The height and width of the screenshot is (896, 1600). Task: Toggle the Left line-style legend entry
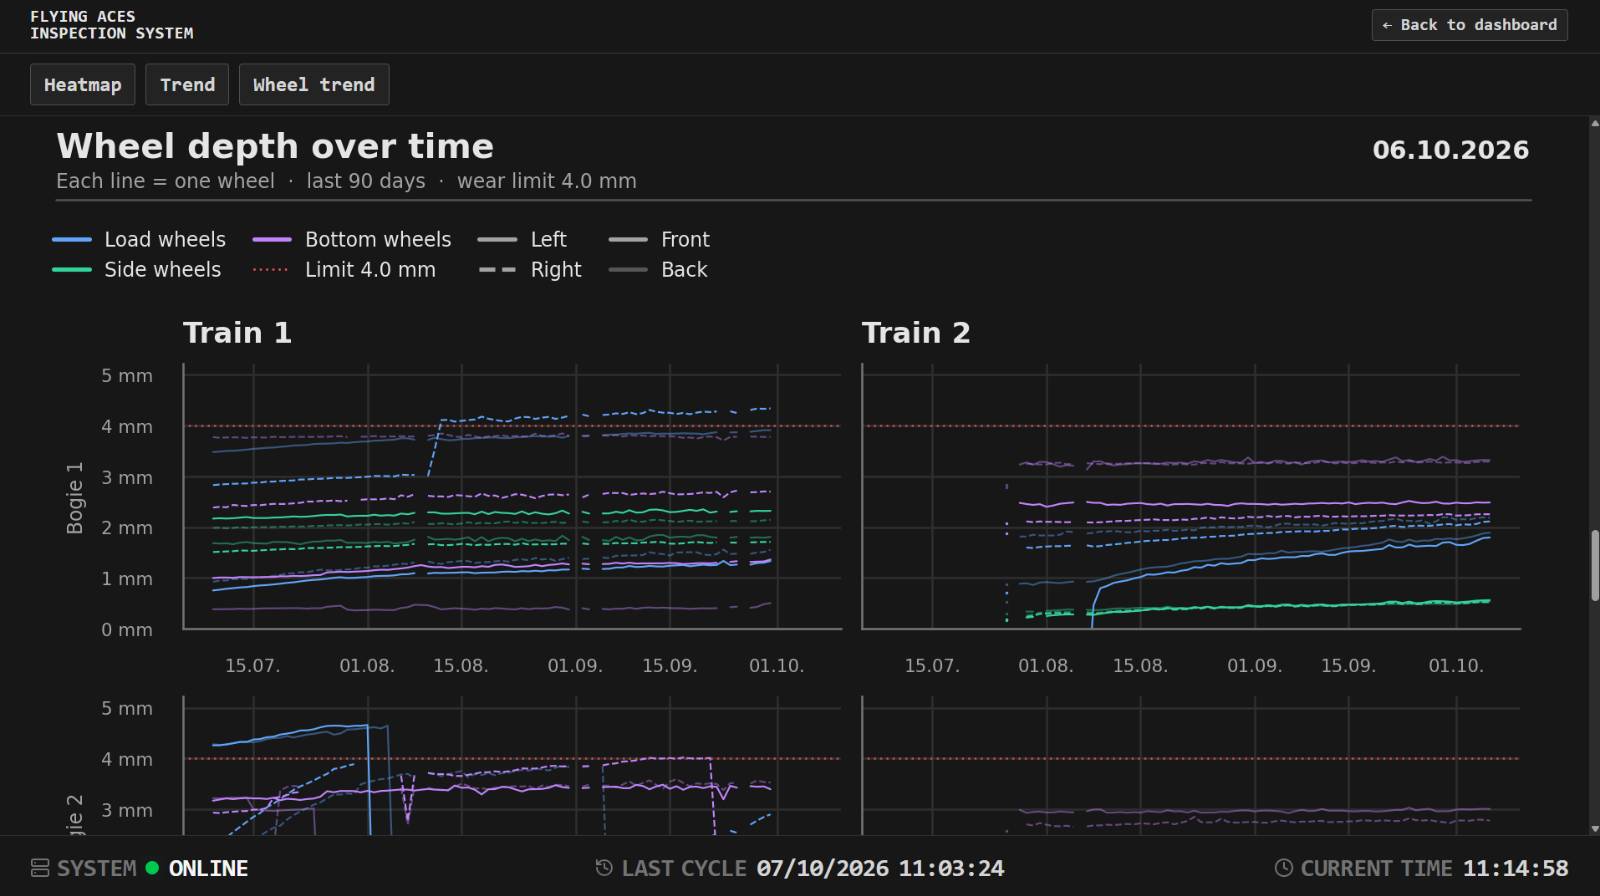(x=522, y=240)
